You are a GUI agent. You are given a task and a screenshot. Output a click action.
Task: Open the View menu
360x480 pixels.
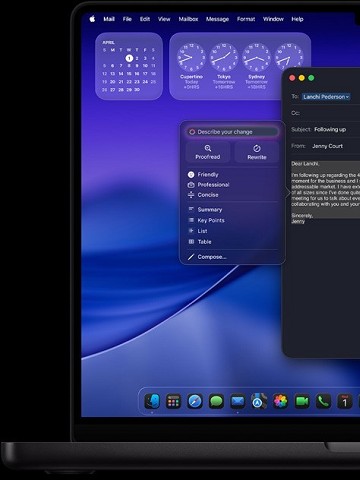164,19
